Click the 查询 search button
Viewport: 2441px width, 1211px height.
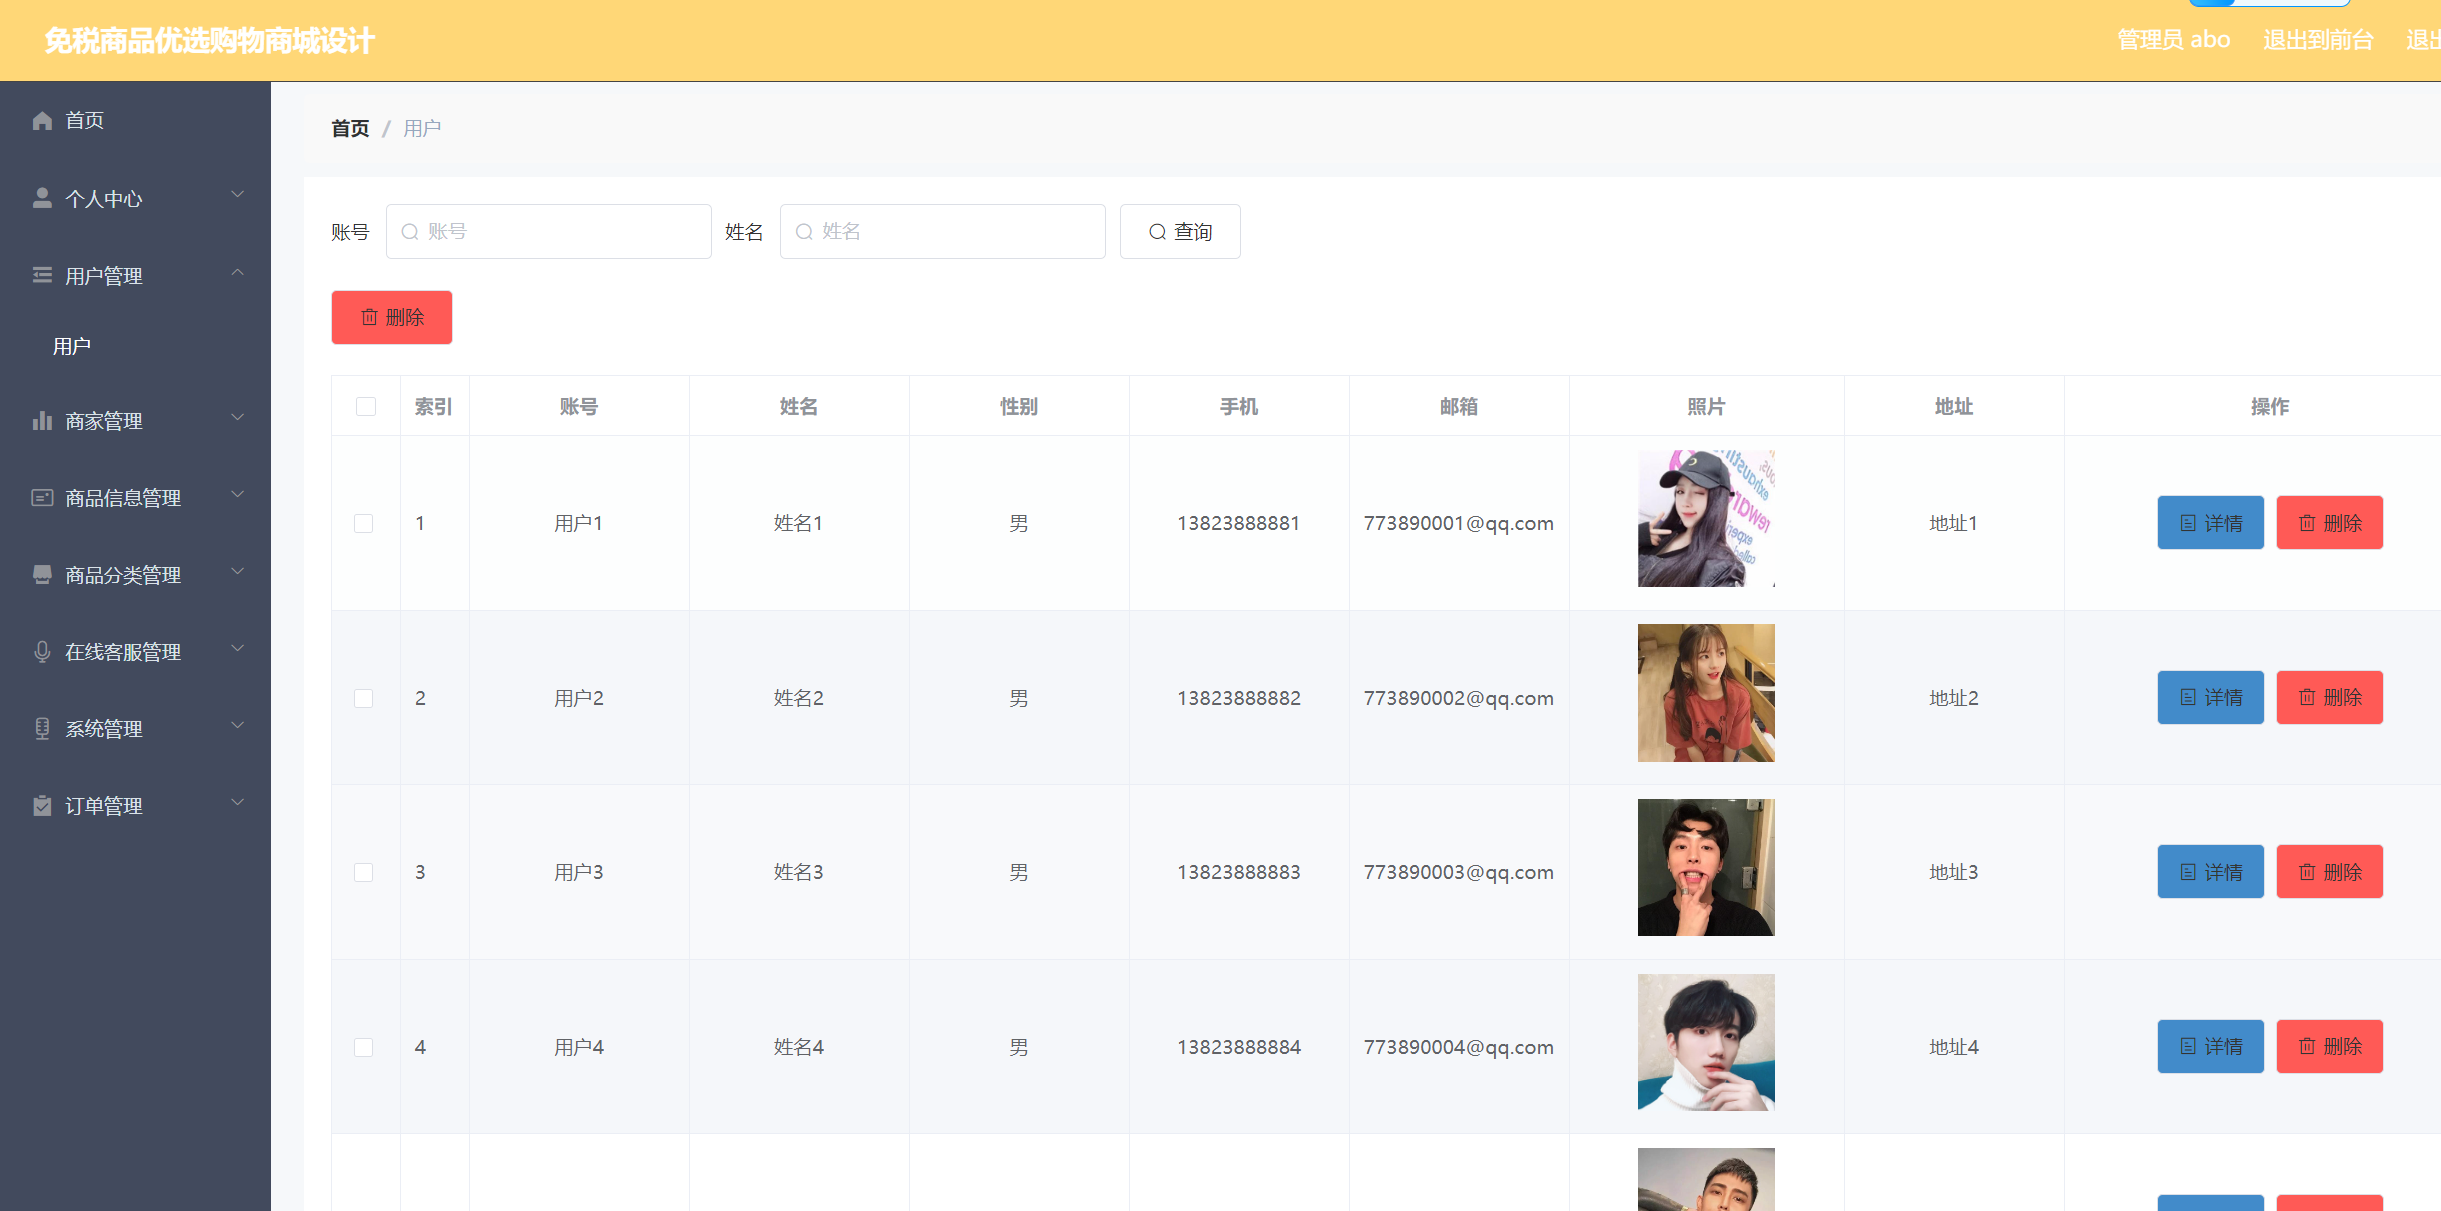tap(1180, 232)
